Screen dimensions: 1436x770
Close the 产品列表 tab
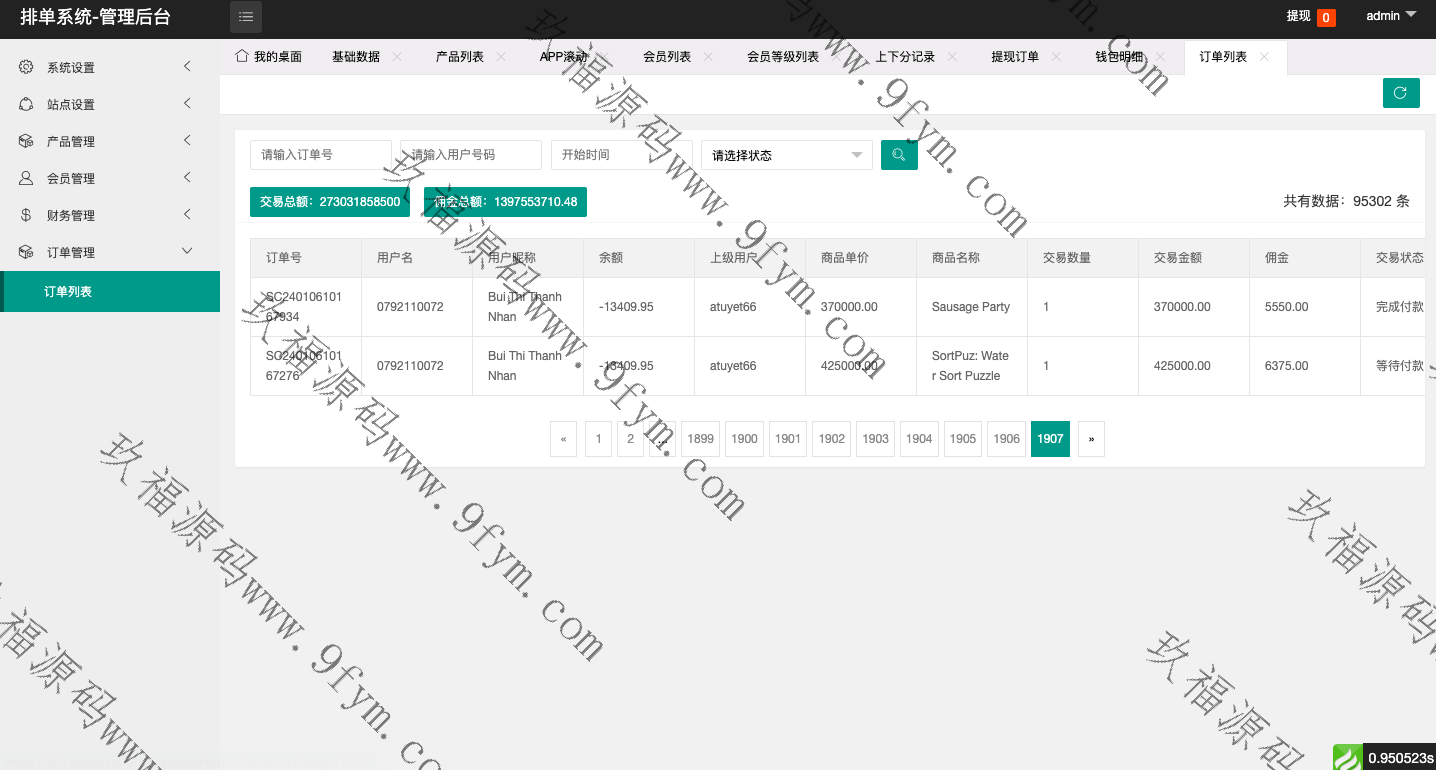pos(501,57)
